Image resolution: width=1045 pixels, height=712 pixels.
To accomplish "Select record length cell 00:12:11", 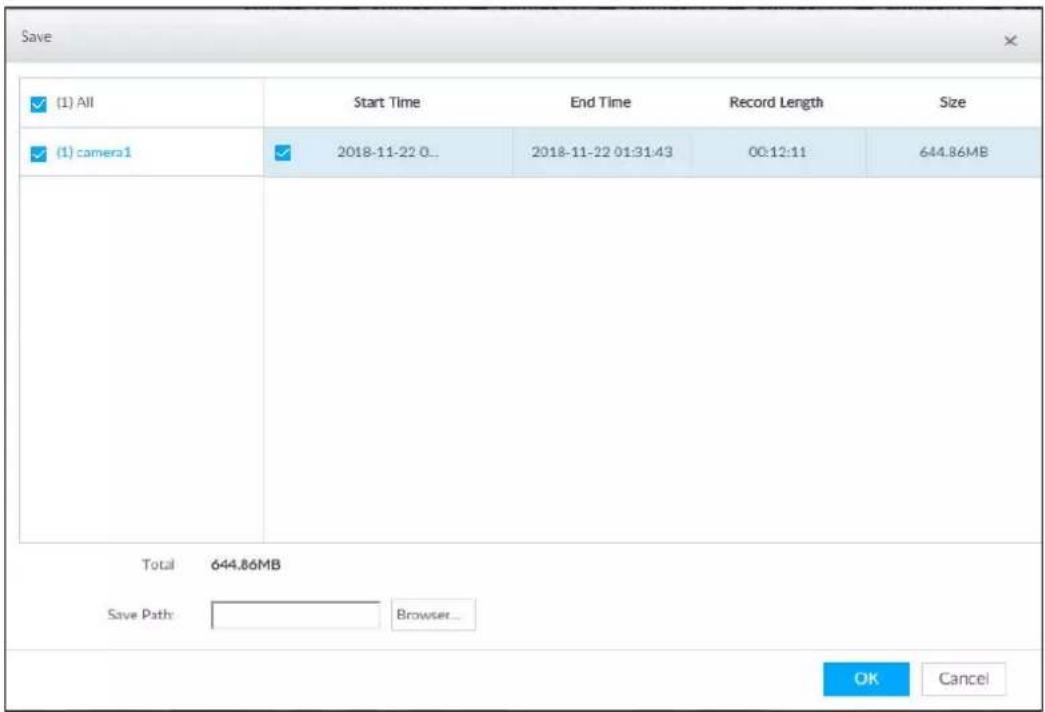I will 777,152.
